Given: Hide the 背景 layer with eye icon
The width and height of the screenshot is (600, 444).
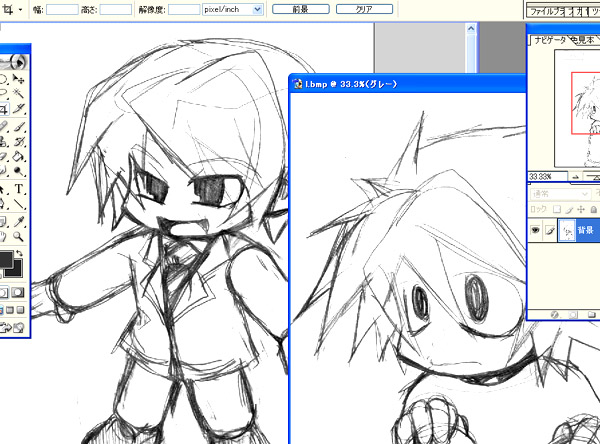Looking at the screenshot, I should click(535, 230).
